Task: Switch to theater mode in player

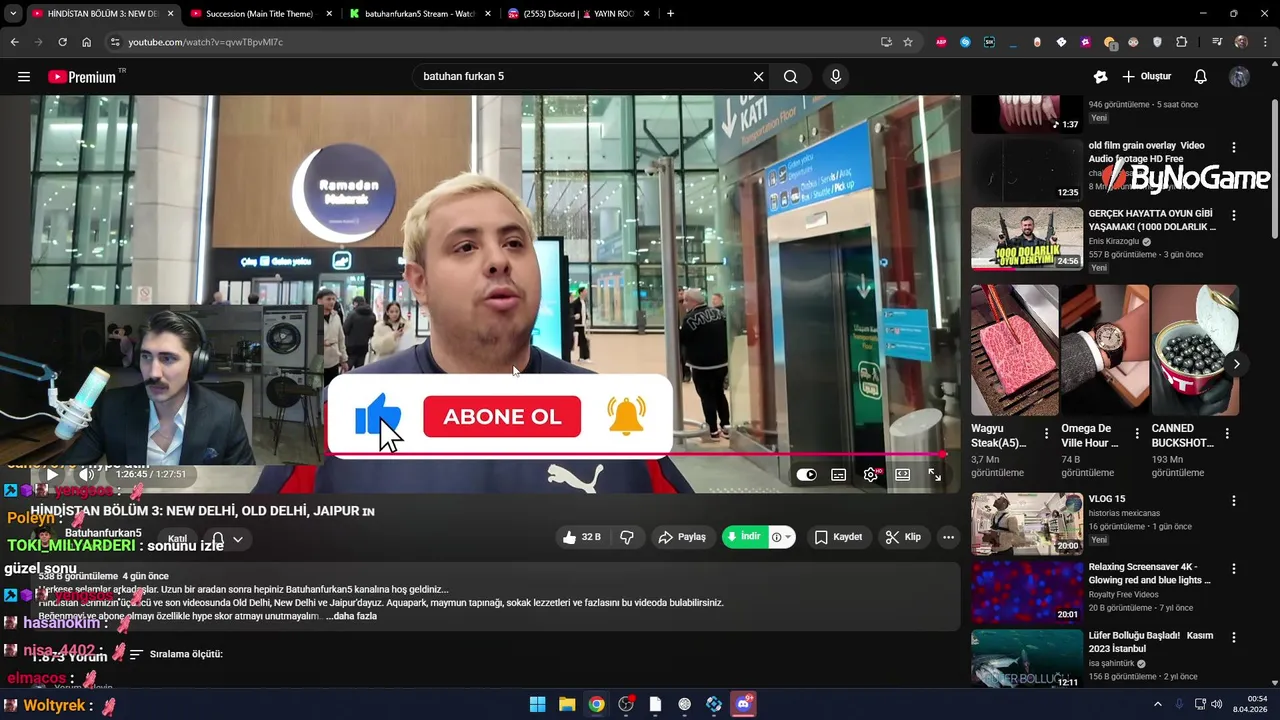Action: pyautogui.click(x=903, y=475)
